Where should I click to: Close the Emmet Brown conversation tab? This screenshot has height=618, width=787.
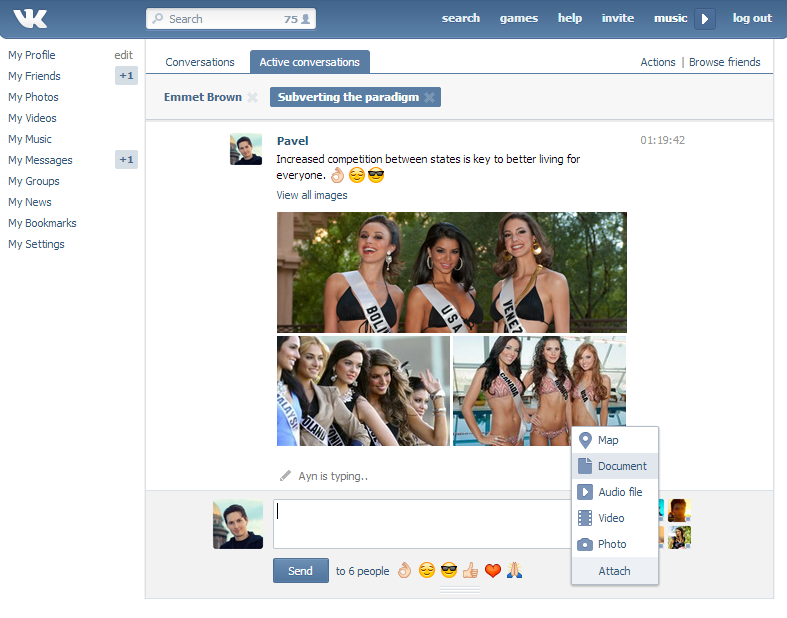(252, 98)
